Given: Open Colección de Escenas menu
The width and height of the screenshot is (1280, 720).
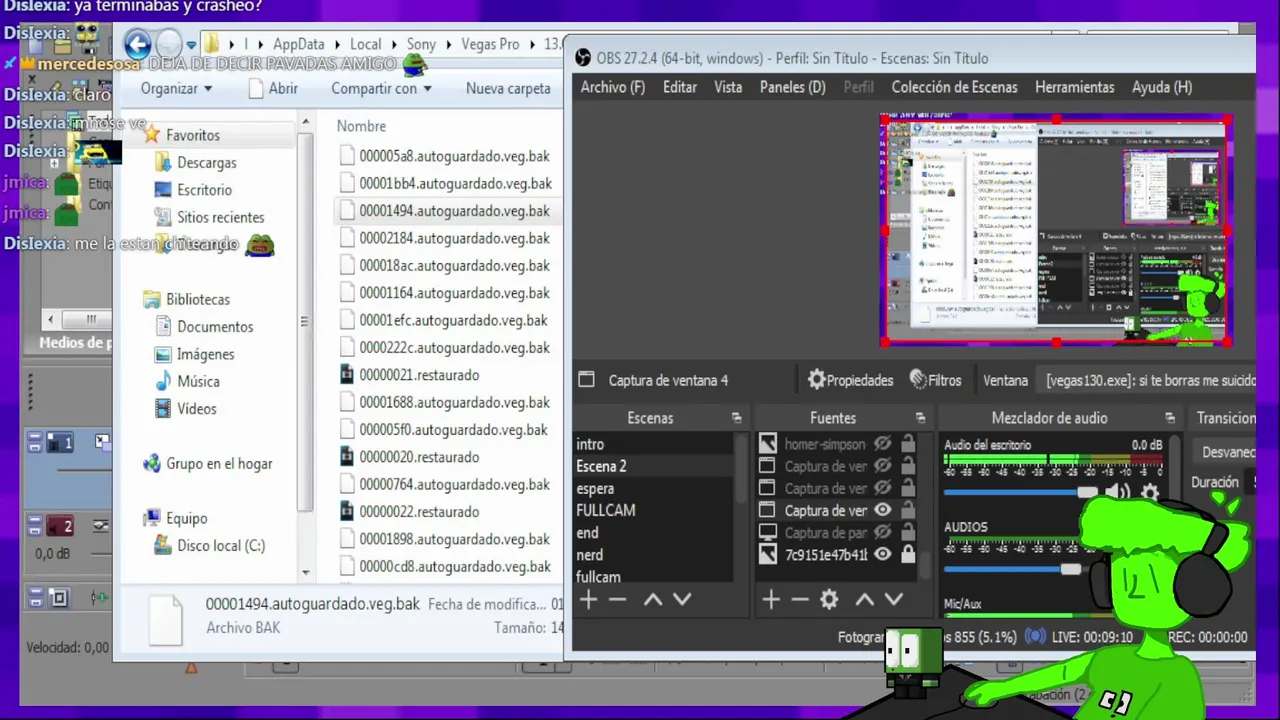Looking at the screenshot, I should pyautogui.click(x=955, y=87).
